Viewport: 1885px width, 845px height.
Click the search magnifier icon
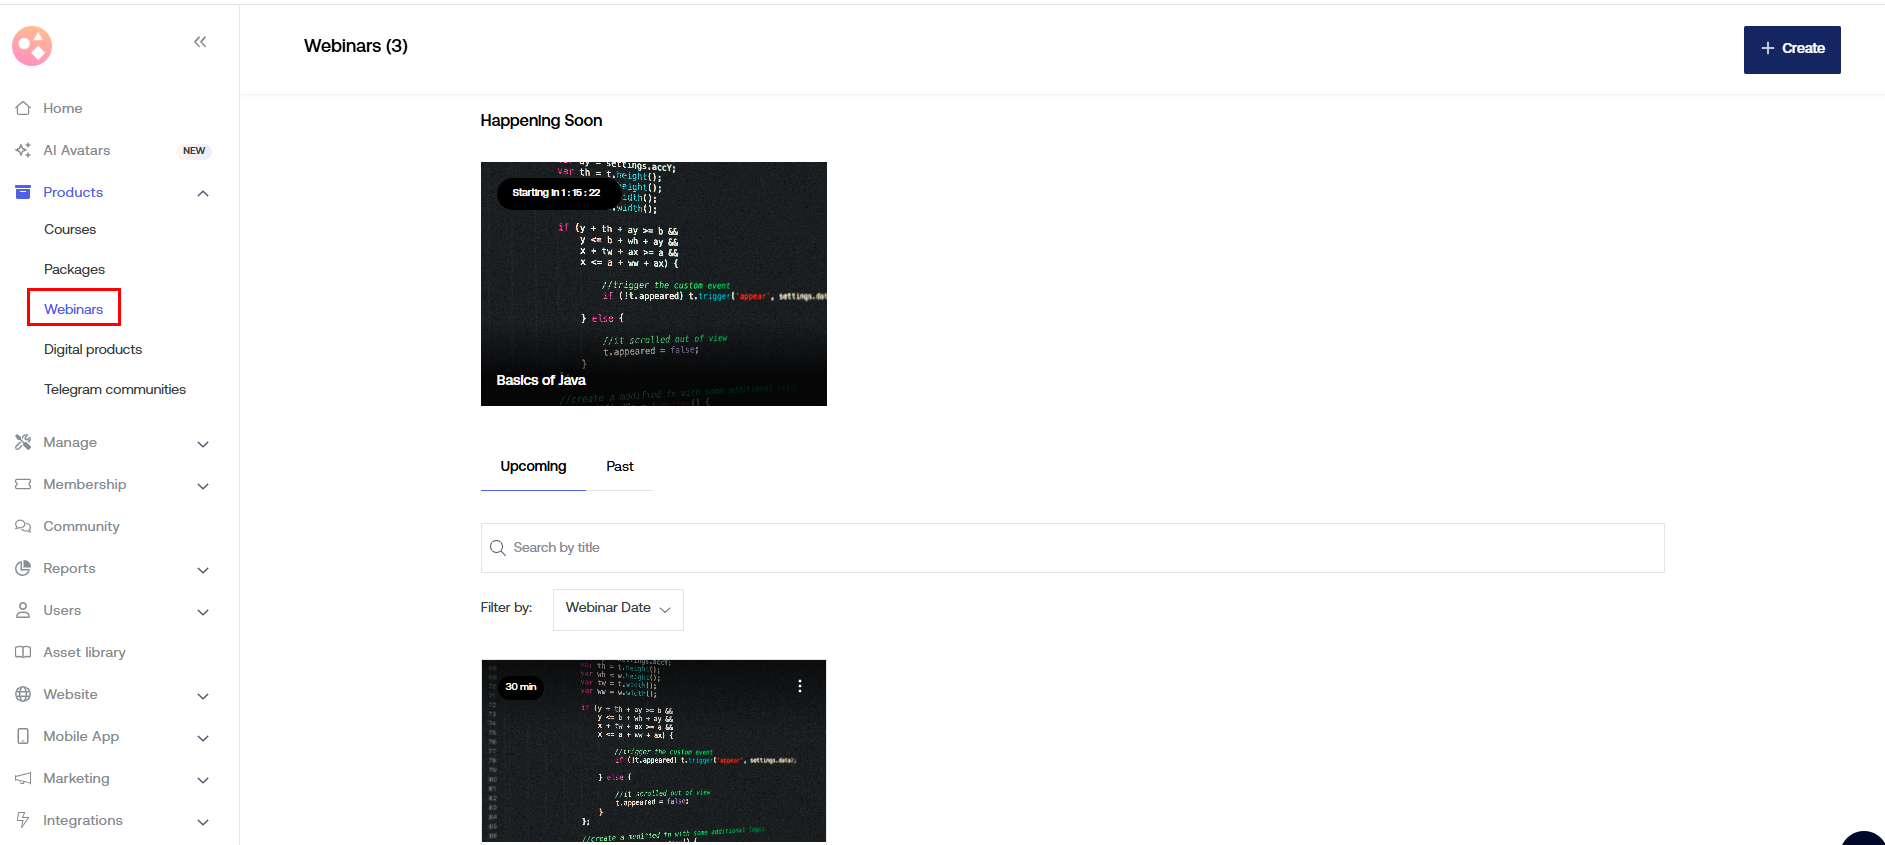coord(497,548)
